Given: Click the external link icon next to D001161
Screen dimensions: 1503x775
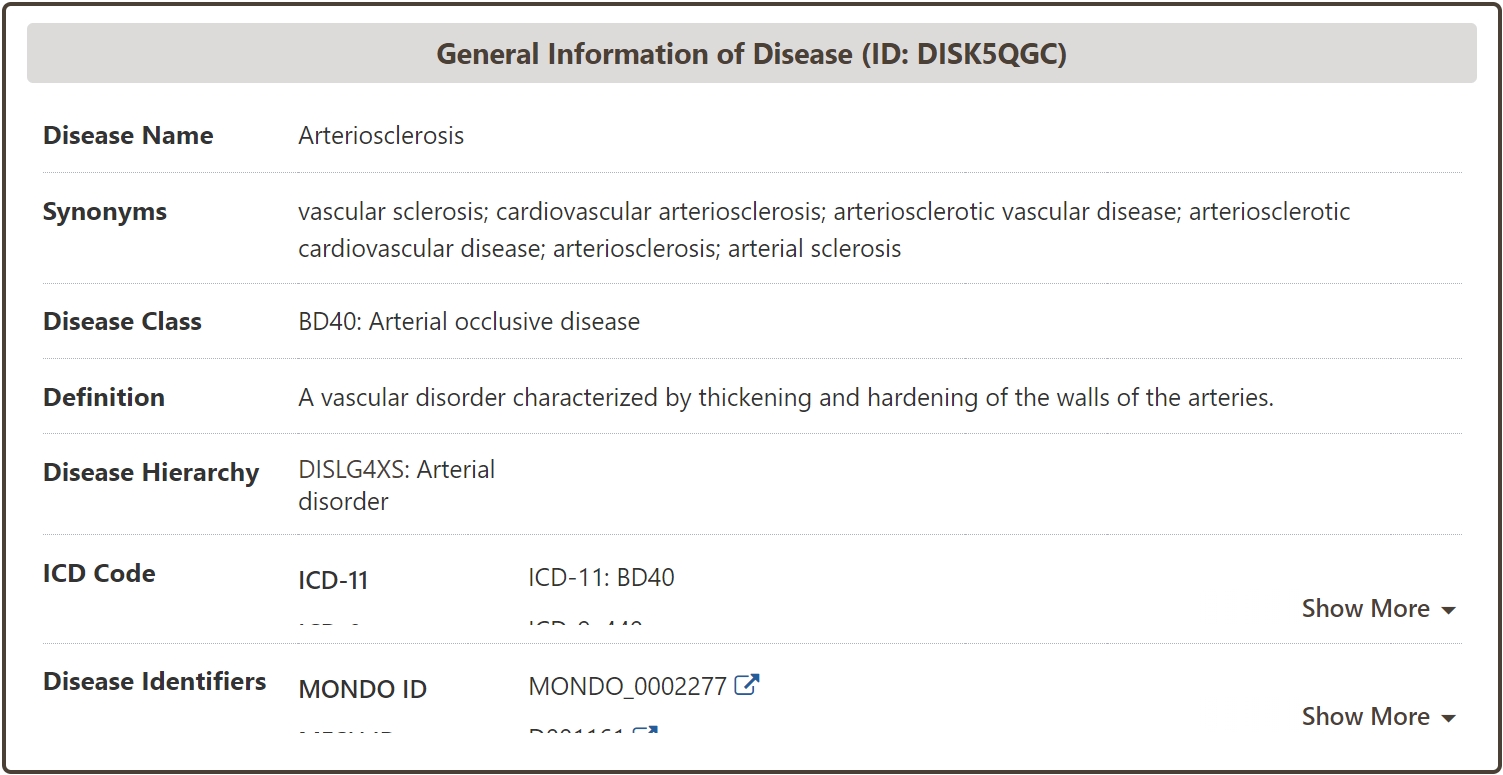Looking at the screenshot, I should point(646,732).
